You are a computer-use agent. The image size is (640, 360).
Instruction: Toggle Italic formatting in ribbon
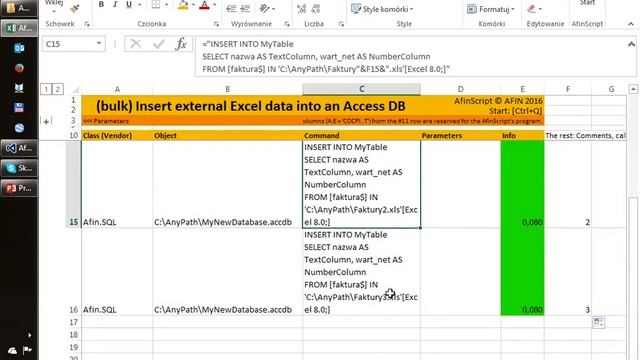coord(115,4)
